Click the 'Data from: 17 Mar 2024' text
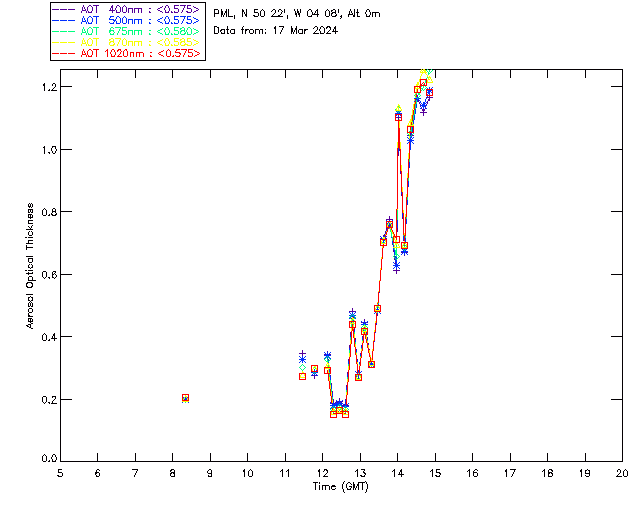640x512 pixels. point(276,30)
